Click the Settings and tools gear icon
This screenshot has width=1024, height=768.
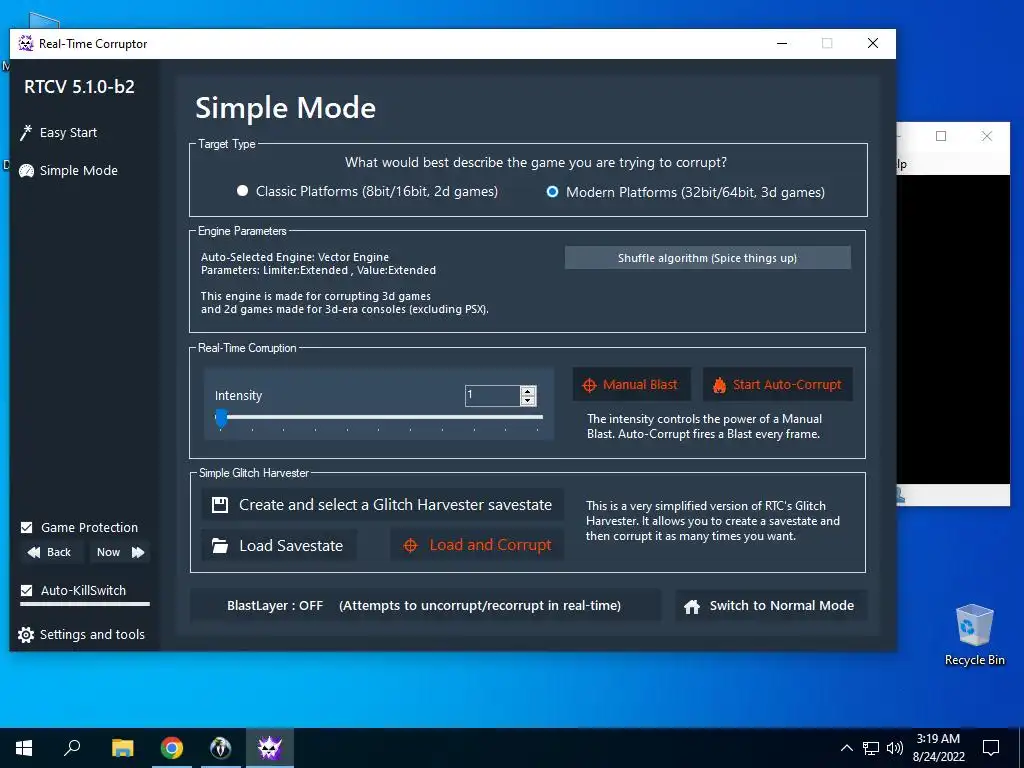coord(26,635)
